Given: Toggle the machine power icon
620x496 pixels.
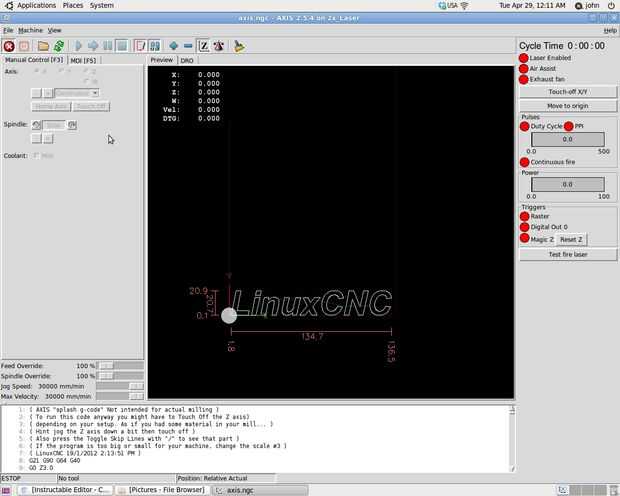Looking at the screenshot, I should pos(24,46).
